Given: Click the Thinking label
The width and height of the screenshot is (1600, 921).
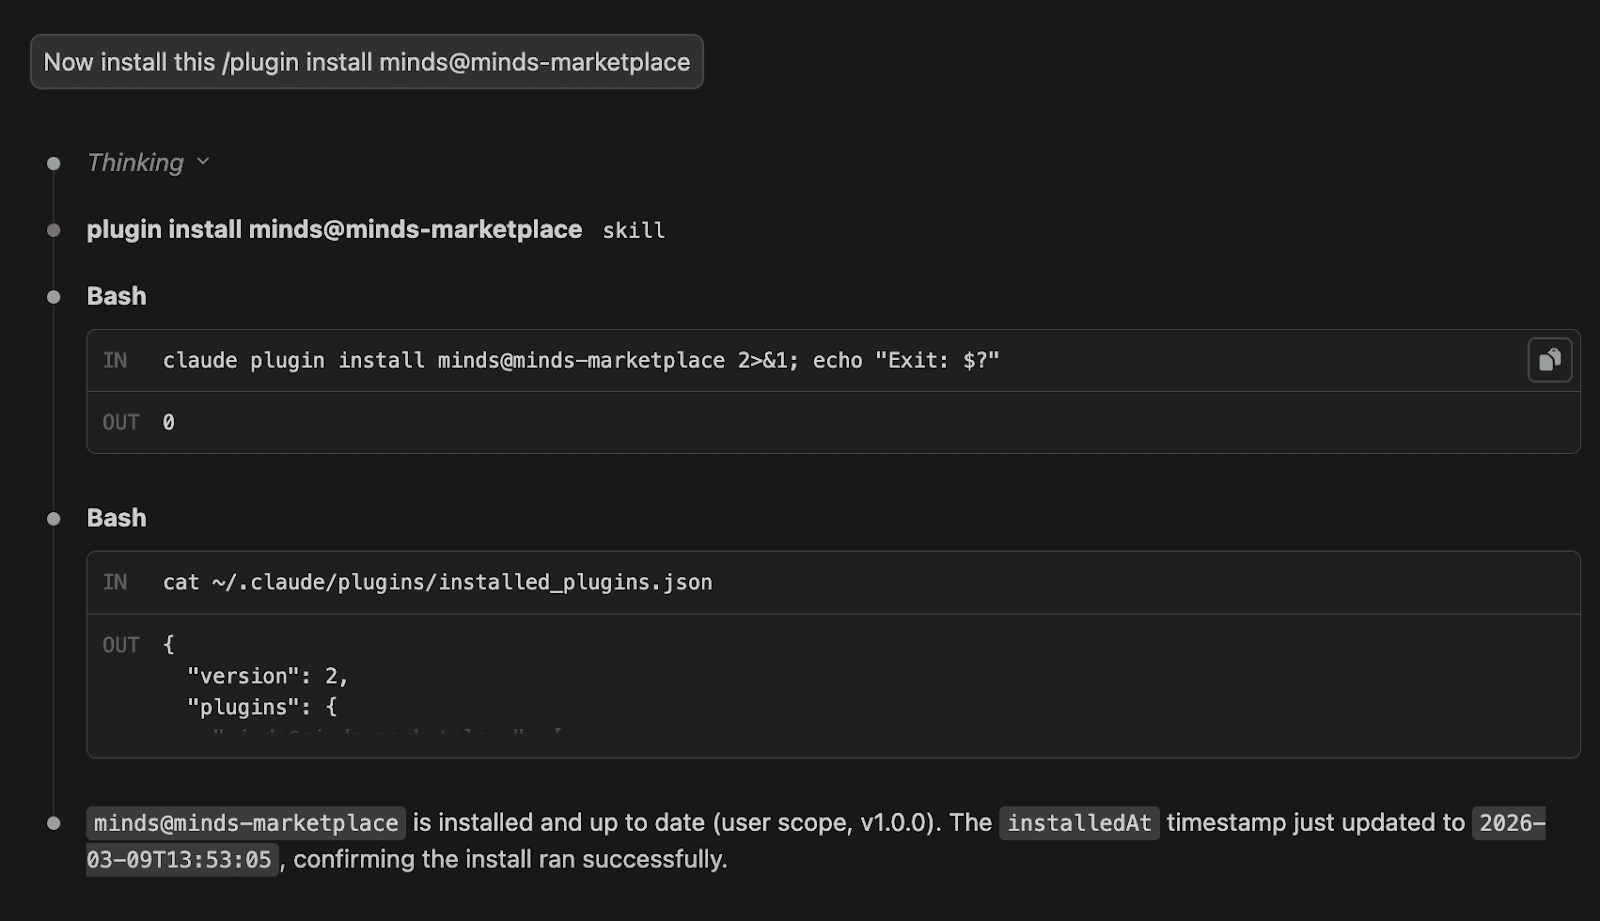Looking at the screenshot, I should [x=135, y=162].
